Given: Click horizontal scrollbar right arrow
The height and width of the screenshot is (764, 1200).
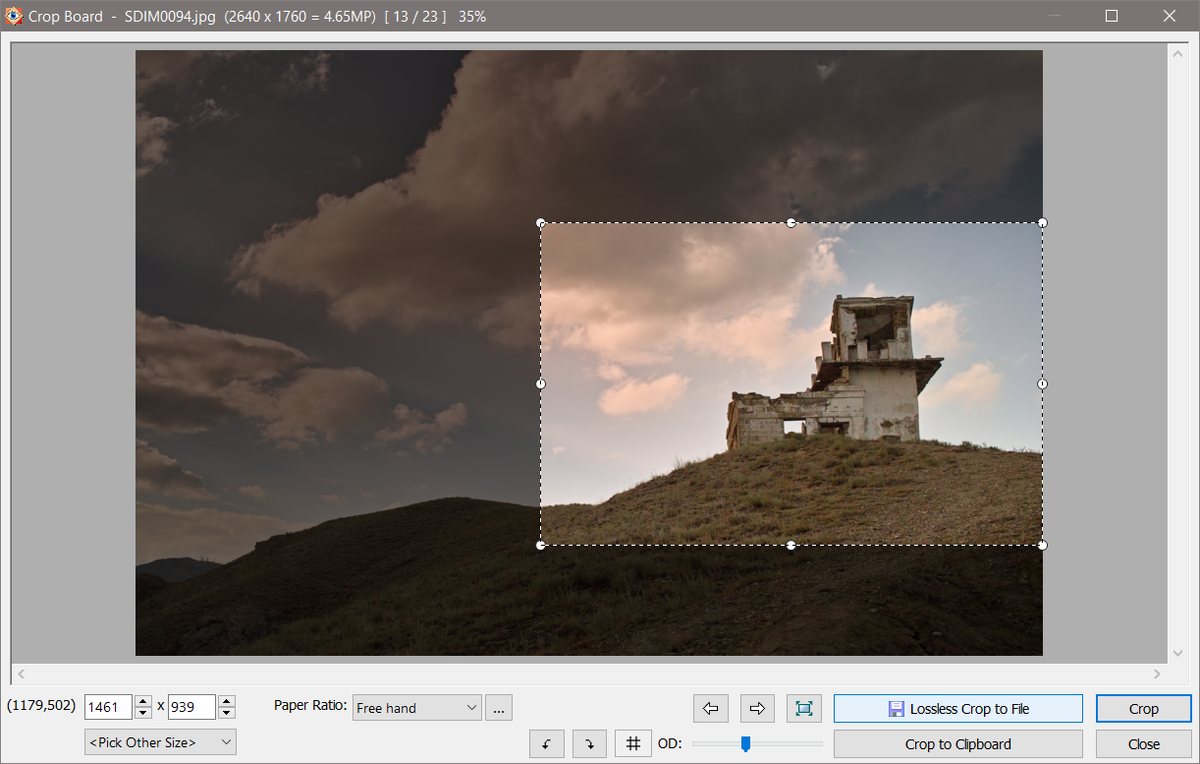Looking at the screenshot, I should [x=1158, y=674].
